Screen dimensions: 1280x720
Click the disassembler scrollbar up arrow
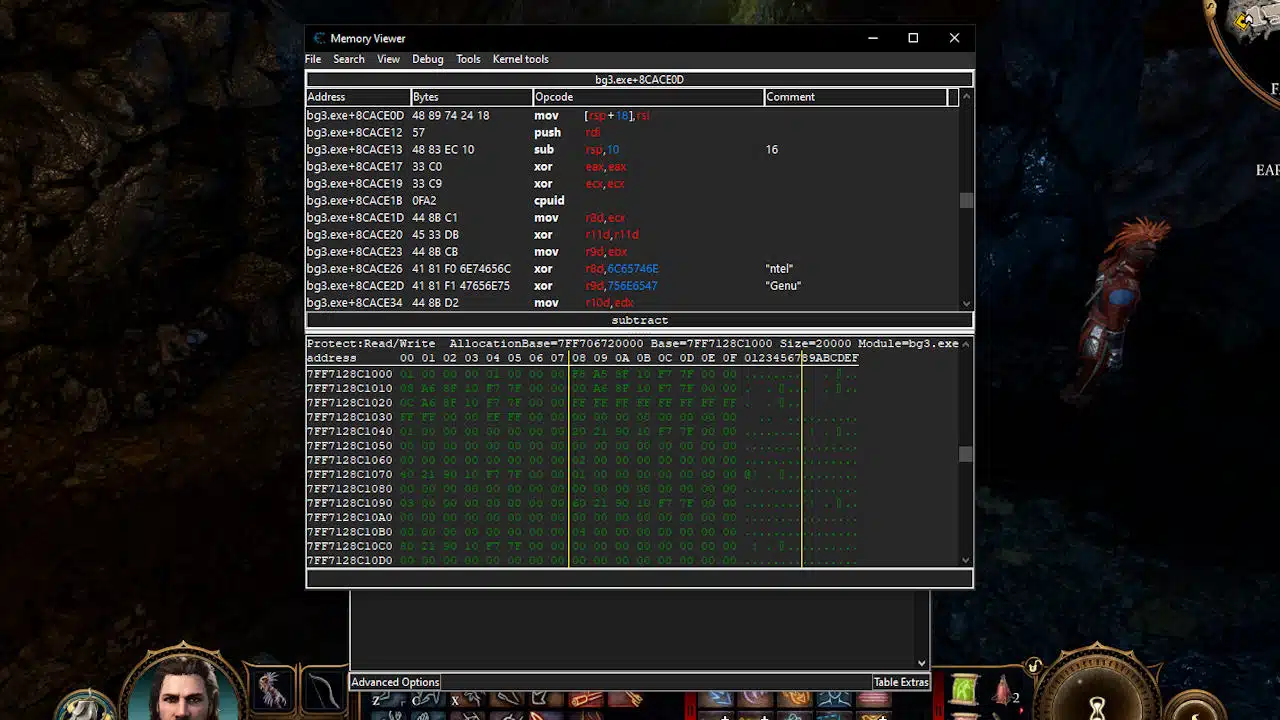click(966, 97)
